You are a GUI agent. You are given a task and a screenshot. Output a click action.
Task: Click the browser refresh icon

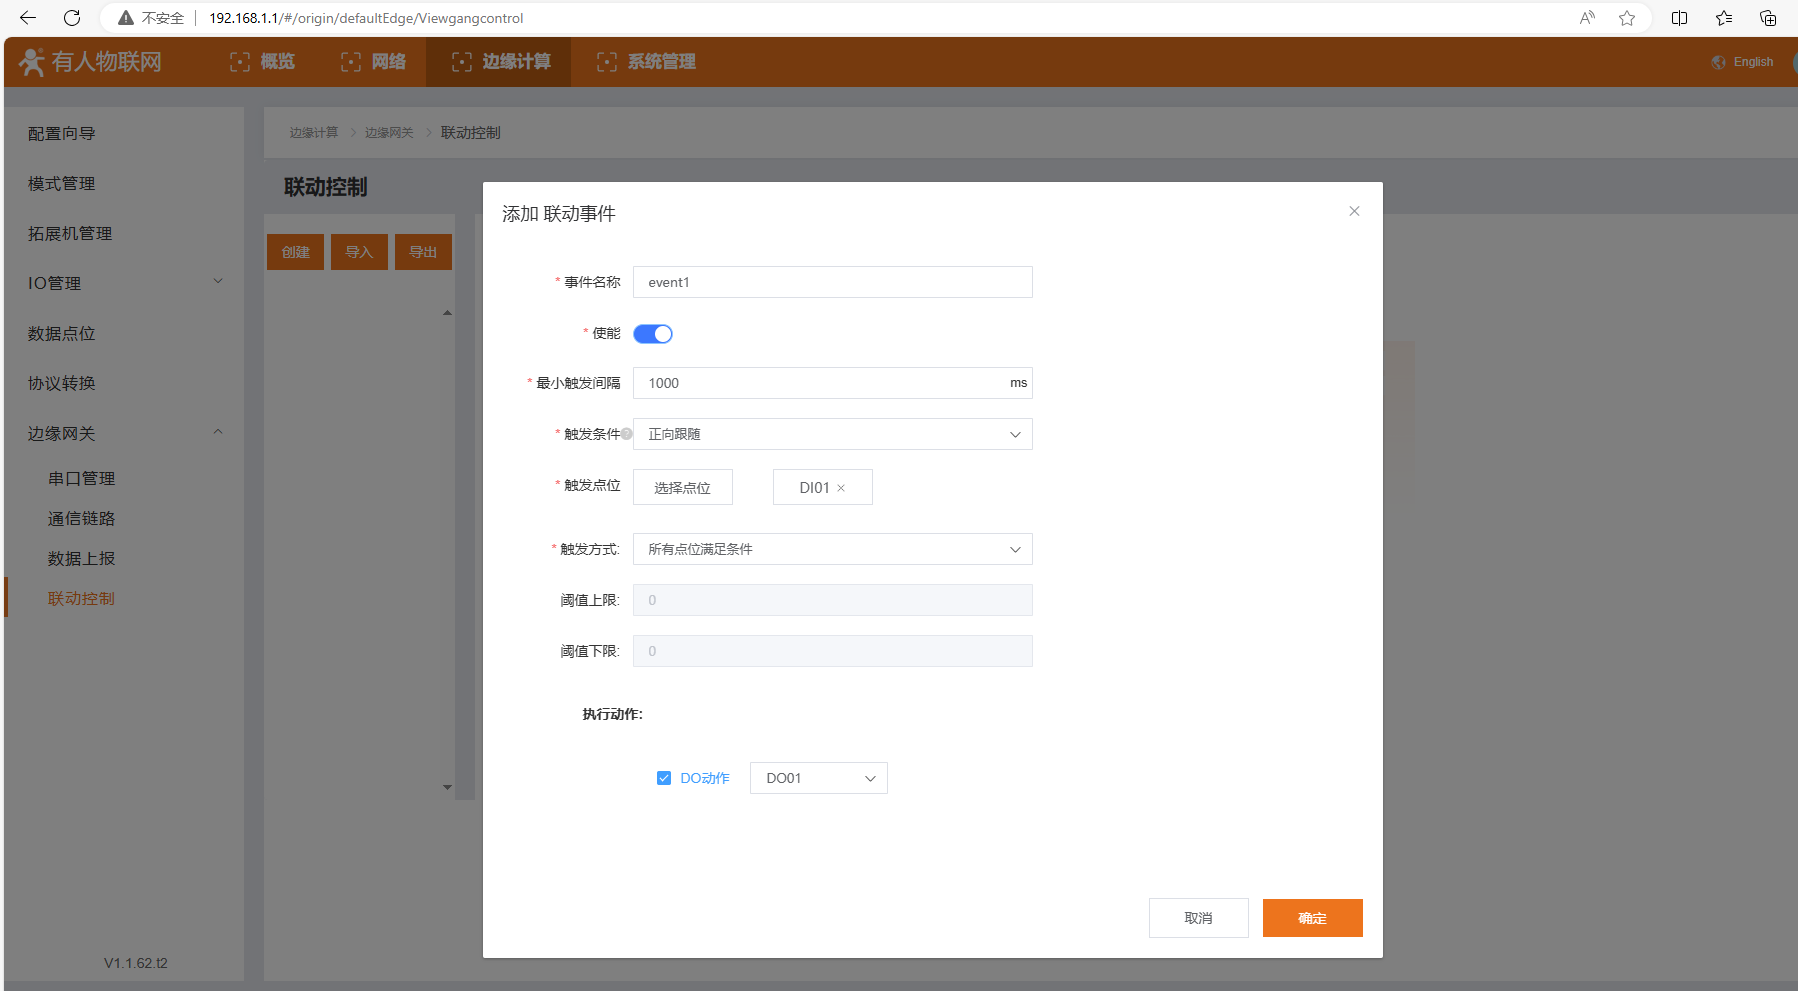click(x=72, y=18)
